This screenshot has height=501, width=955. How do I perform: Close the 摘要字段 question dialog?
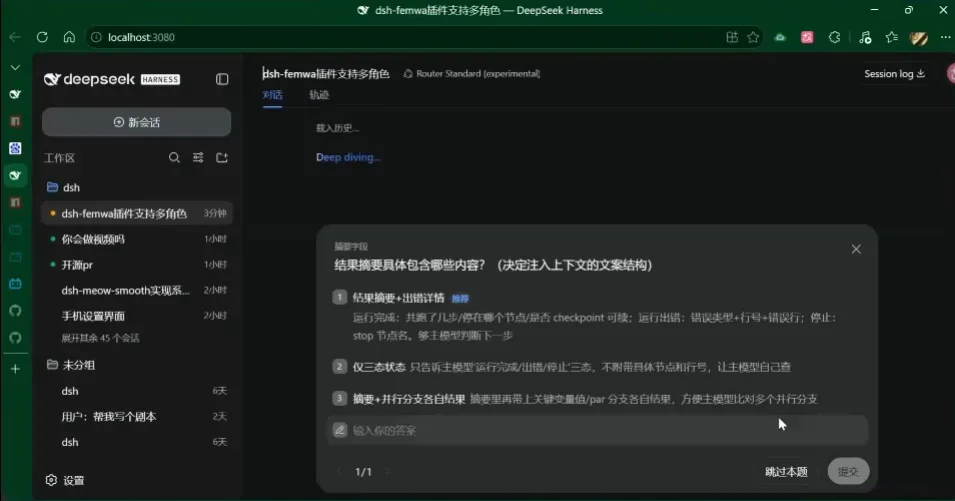click(x=856, y=249)
